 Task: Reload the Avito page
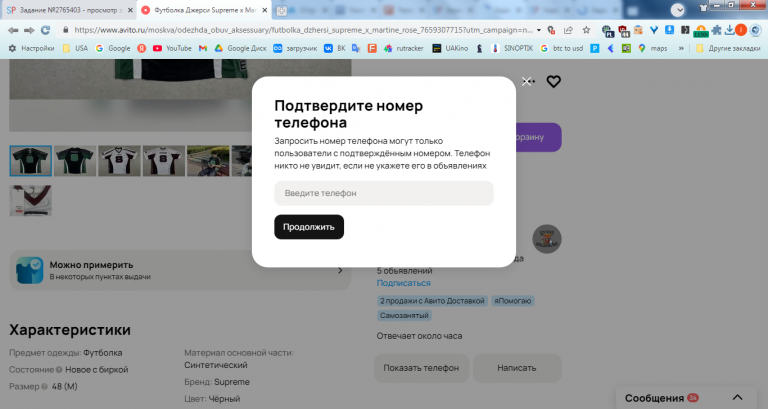pos(46,30)
